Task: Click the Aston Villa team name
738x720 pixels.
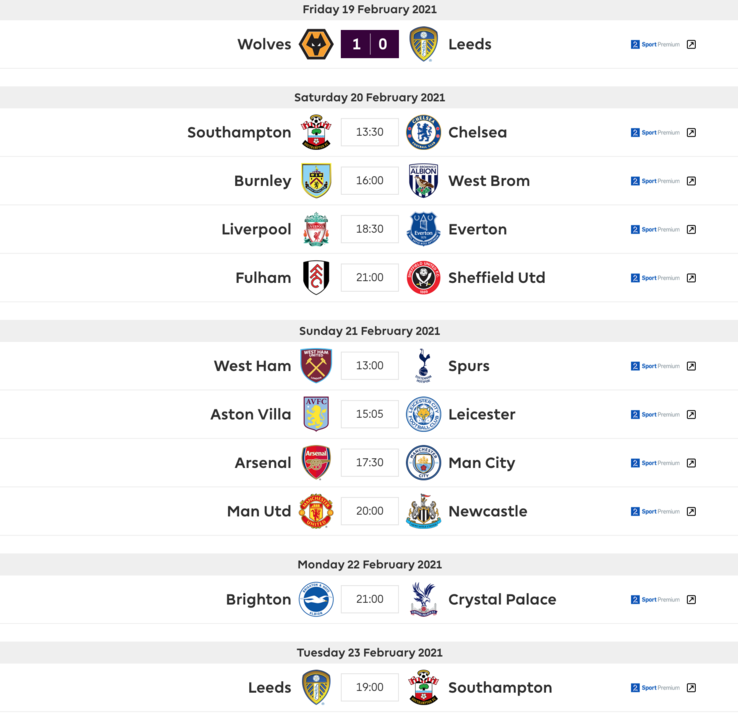Action: click(251, 414)
